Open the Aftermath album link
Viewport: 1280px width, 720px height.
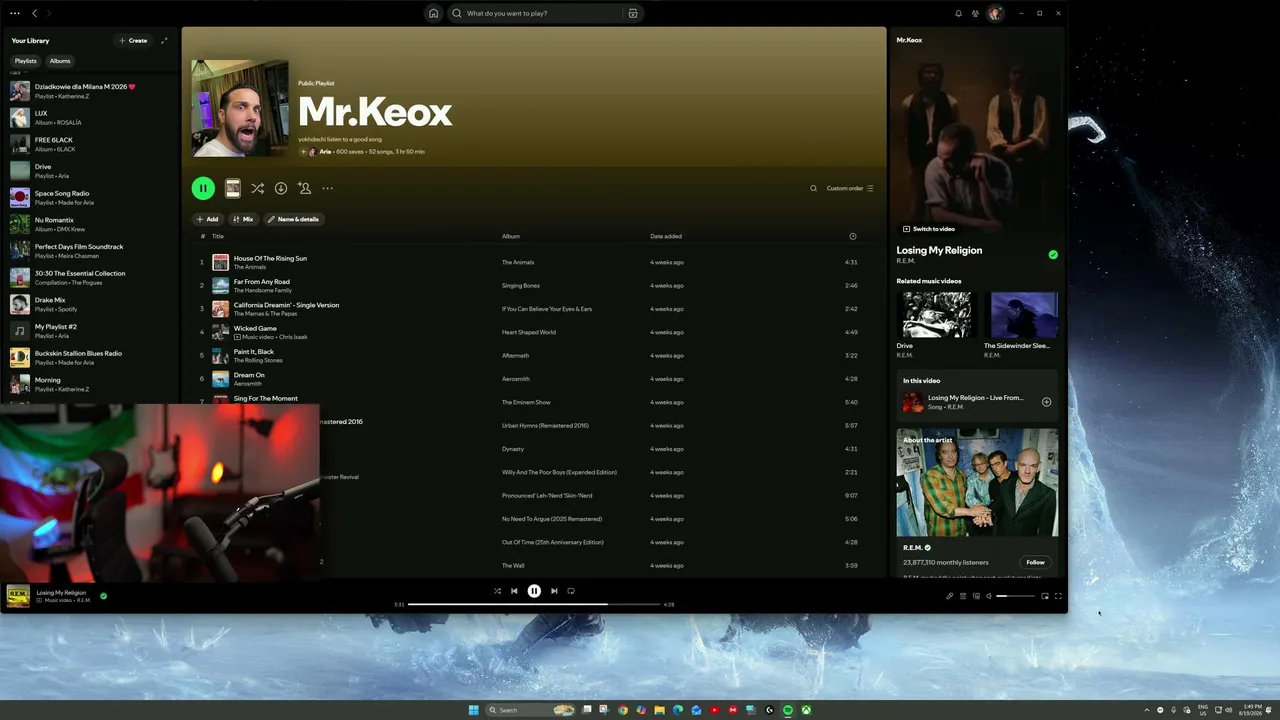[x=515, y=355]
